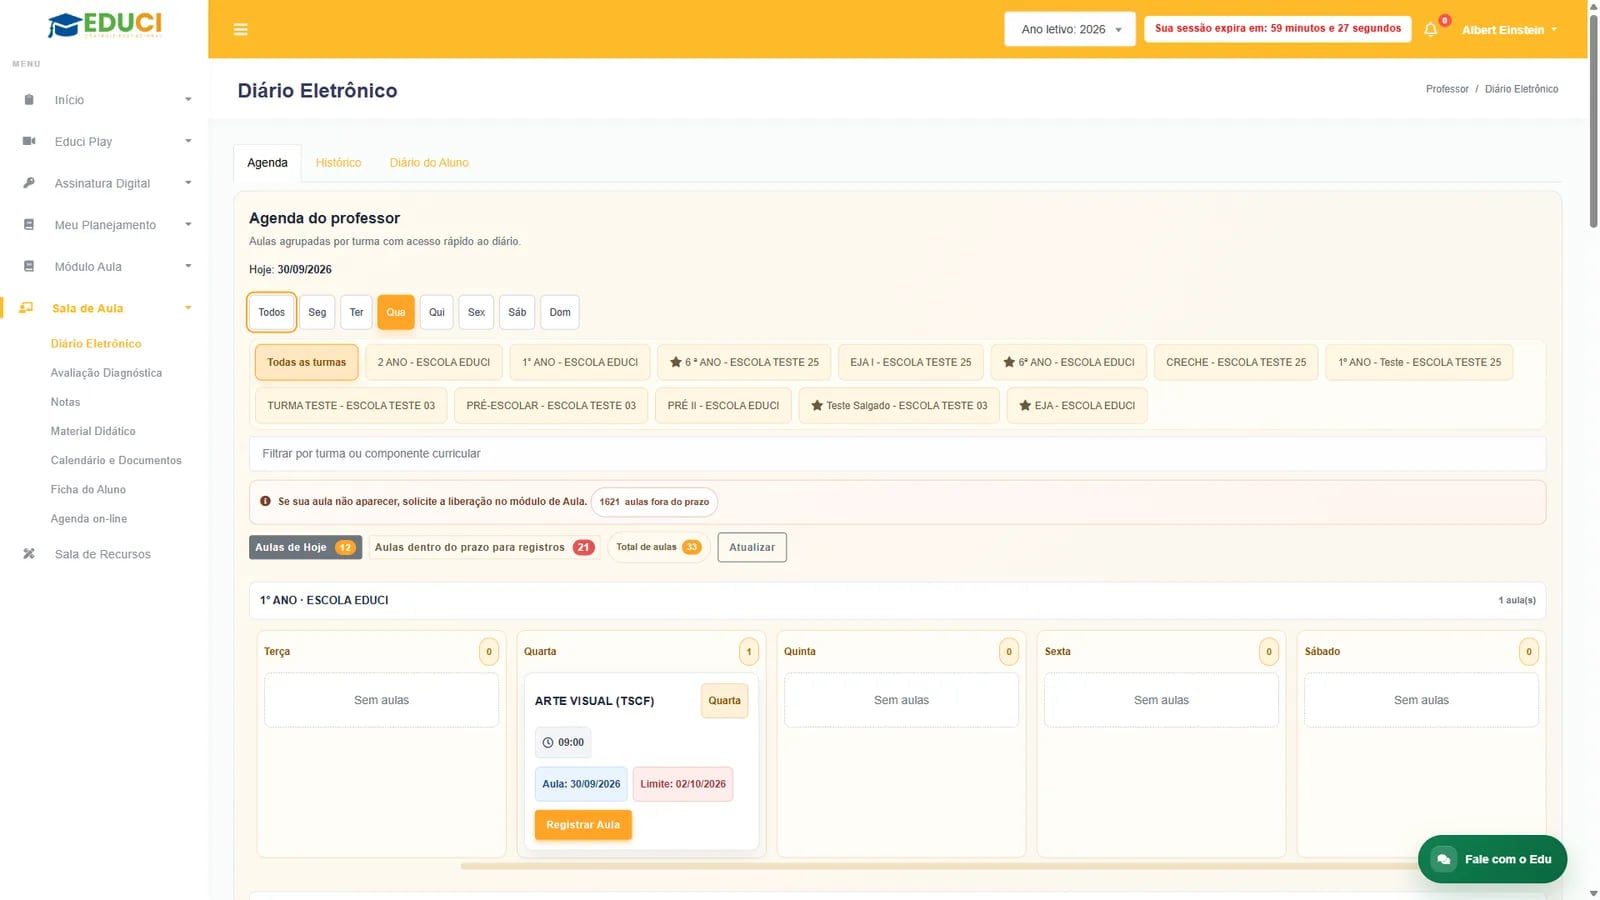Screen dimensions: 1600x900
Task: Collapse the Sala de Aula menu arrow
Action: [x=188, y=308]
